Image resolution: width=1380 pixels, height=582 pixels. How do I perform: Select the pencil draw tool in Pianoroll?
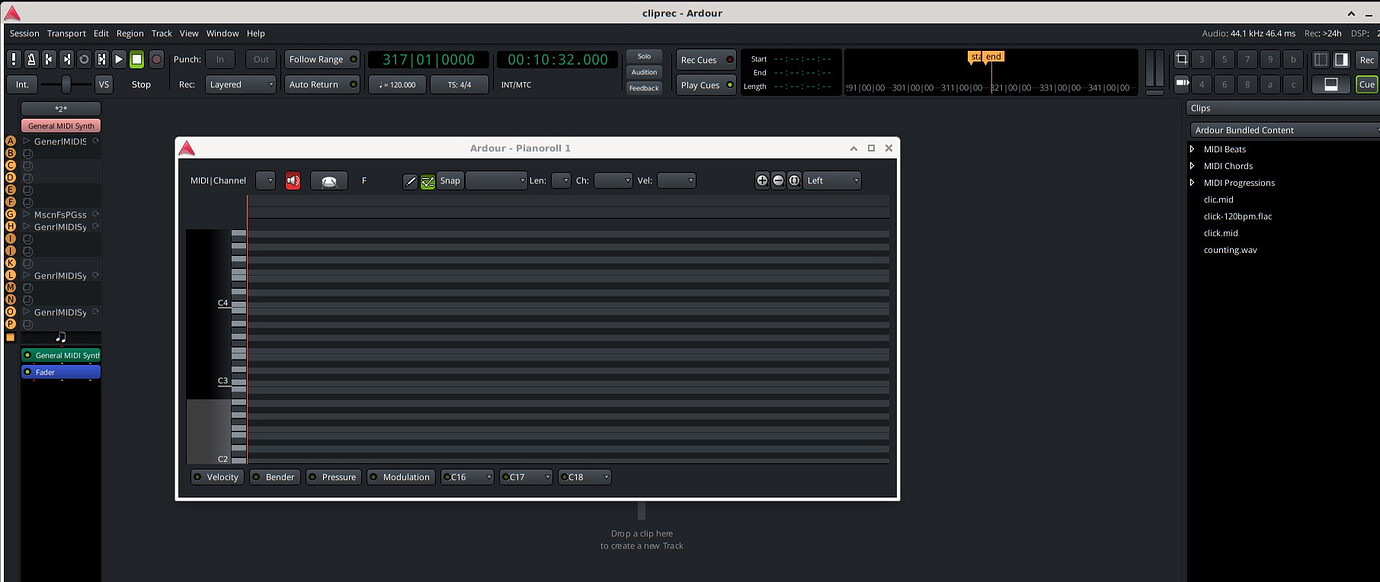tap(410, 181)
